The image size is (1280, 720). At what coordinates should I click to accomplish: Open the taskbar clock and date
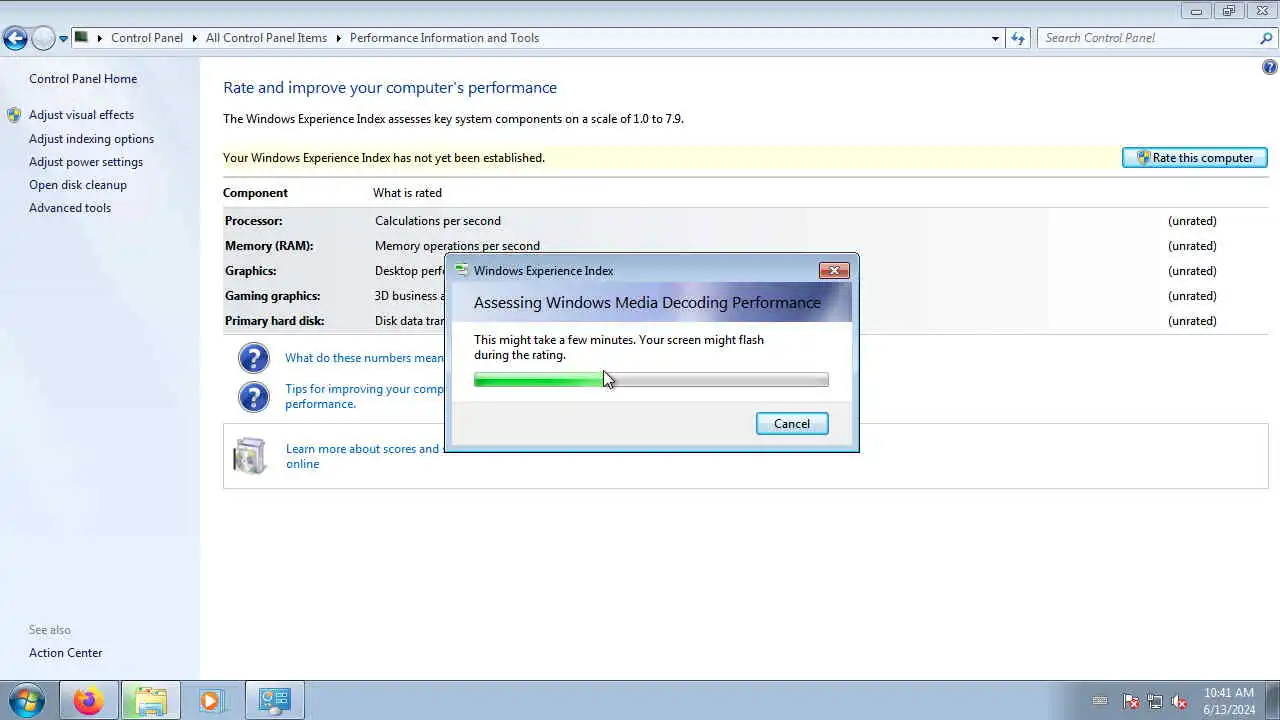pyautogui.click(x=1229, y=701)
